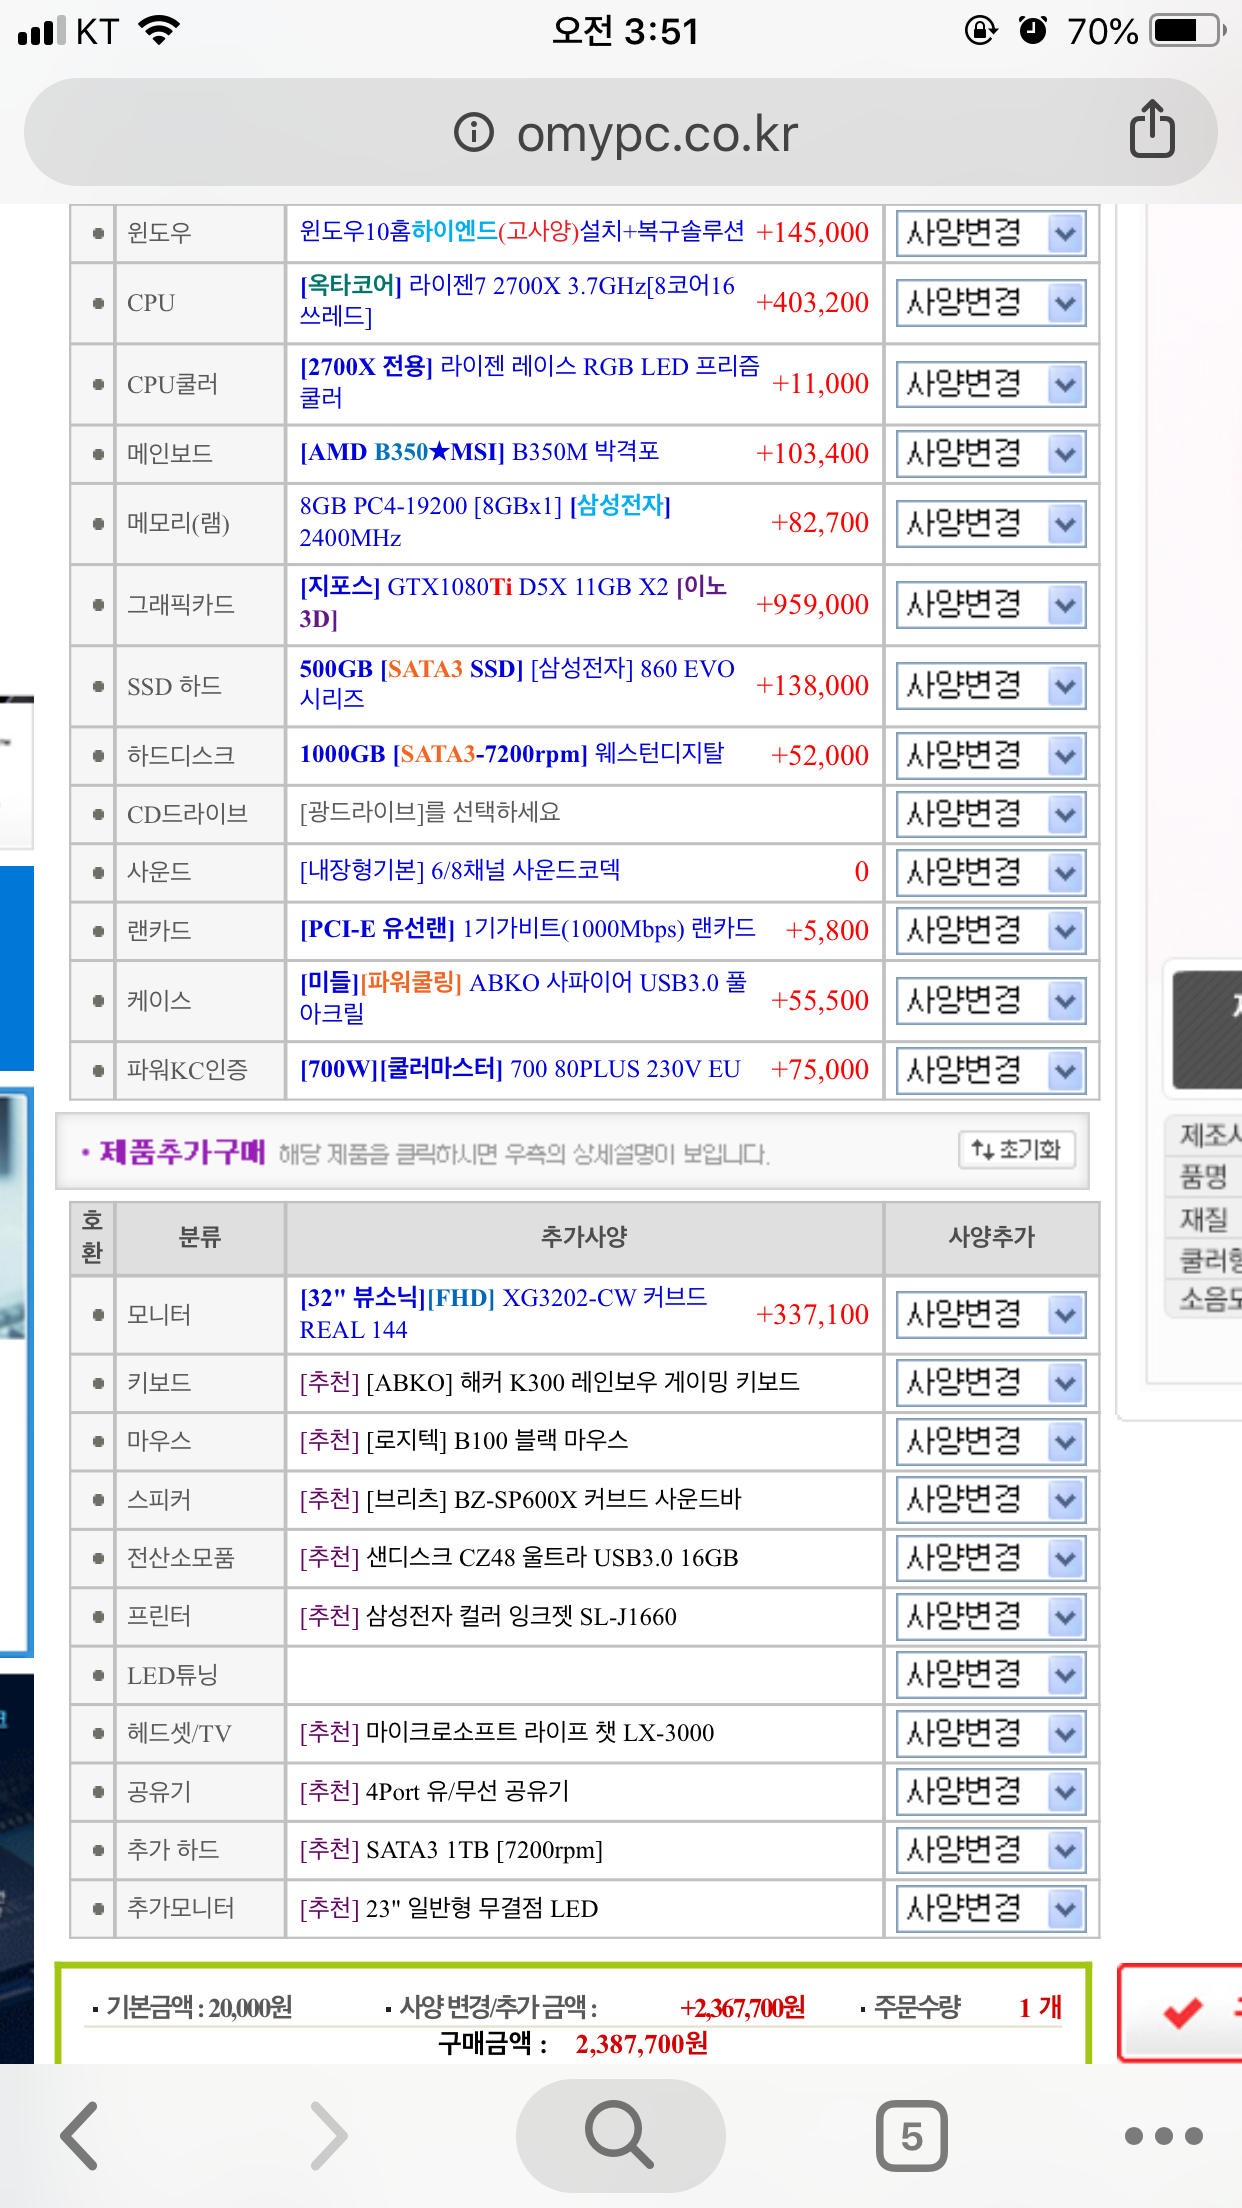
Task: Open the 라이젠 레이스 RGB LED cooler link
Action: click(530, 382)
